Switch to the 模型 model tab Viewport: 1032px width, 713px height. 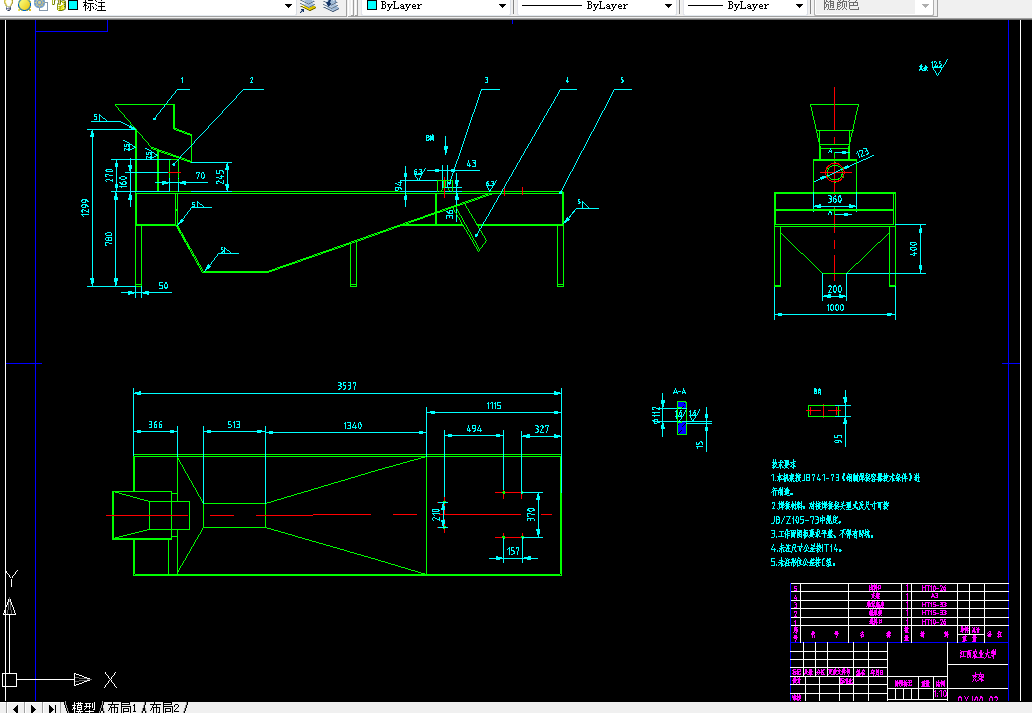84,707
